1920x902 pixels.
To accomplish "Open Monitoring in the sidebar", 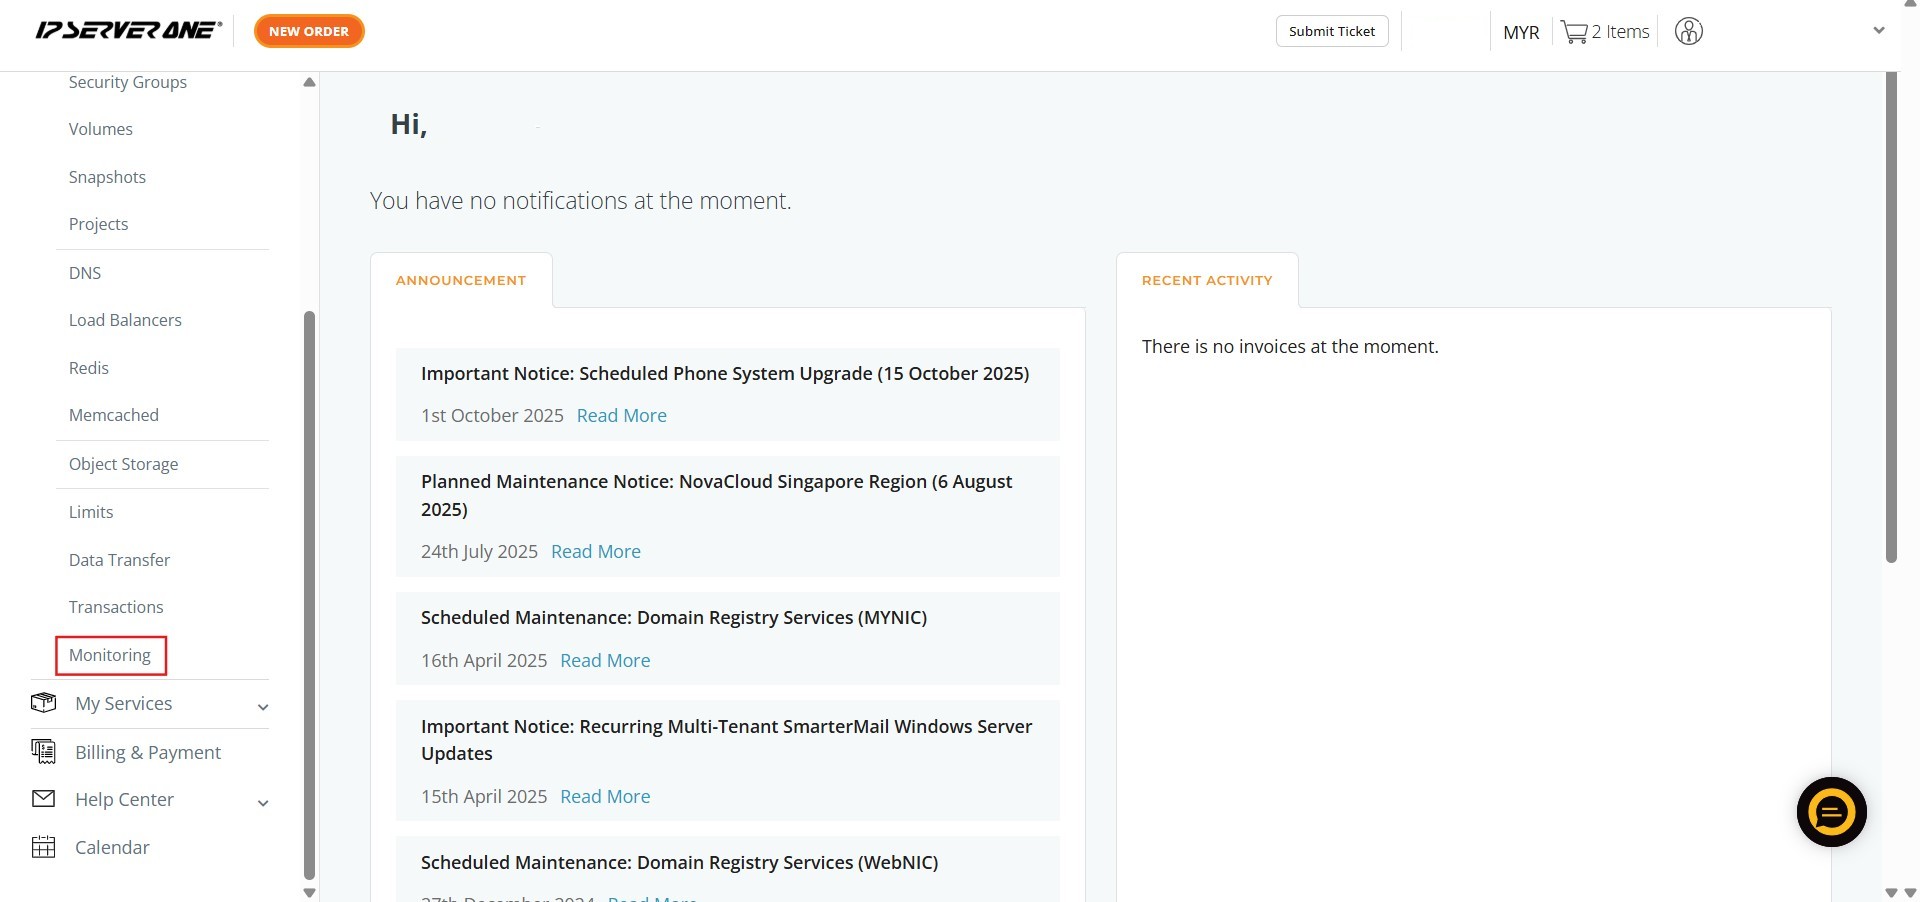I will coord(110,655).
